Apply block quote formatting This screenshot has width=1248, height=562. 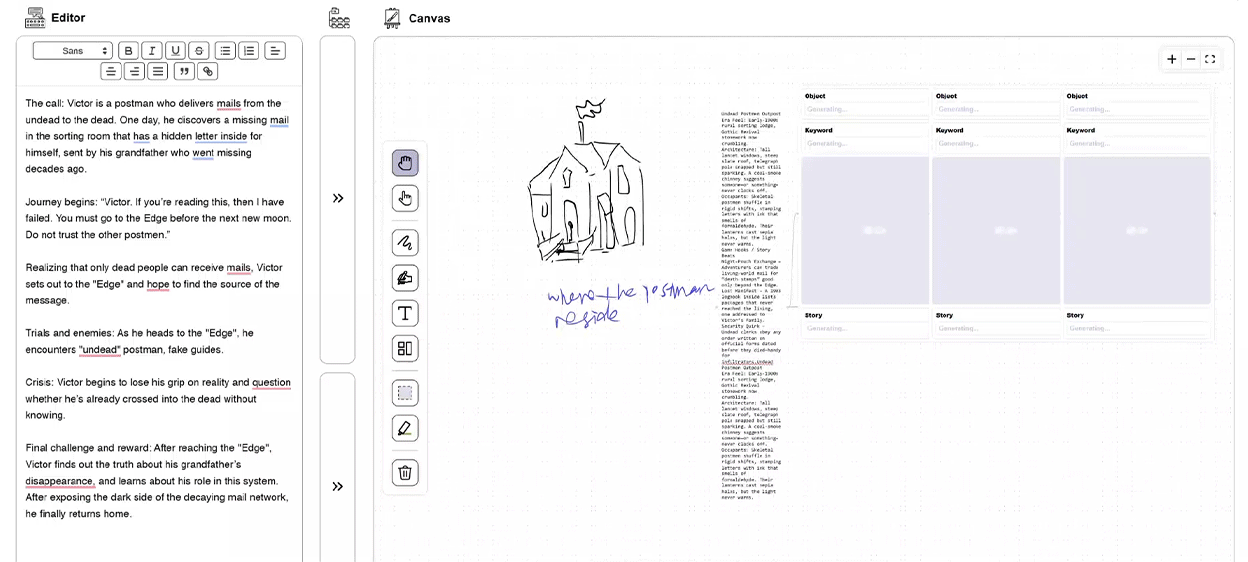(184, 71)
